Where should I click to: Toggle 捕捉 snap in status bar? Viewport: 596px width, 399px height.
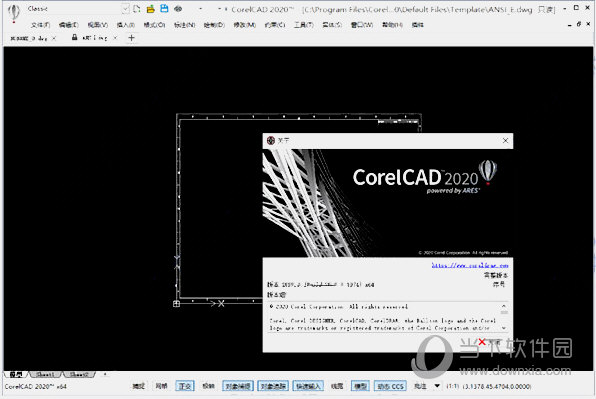click(x=138, y=386)
